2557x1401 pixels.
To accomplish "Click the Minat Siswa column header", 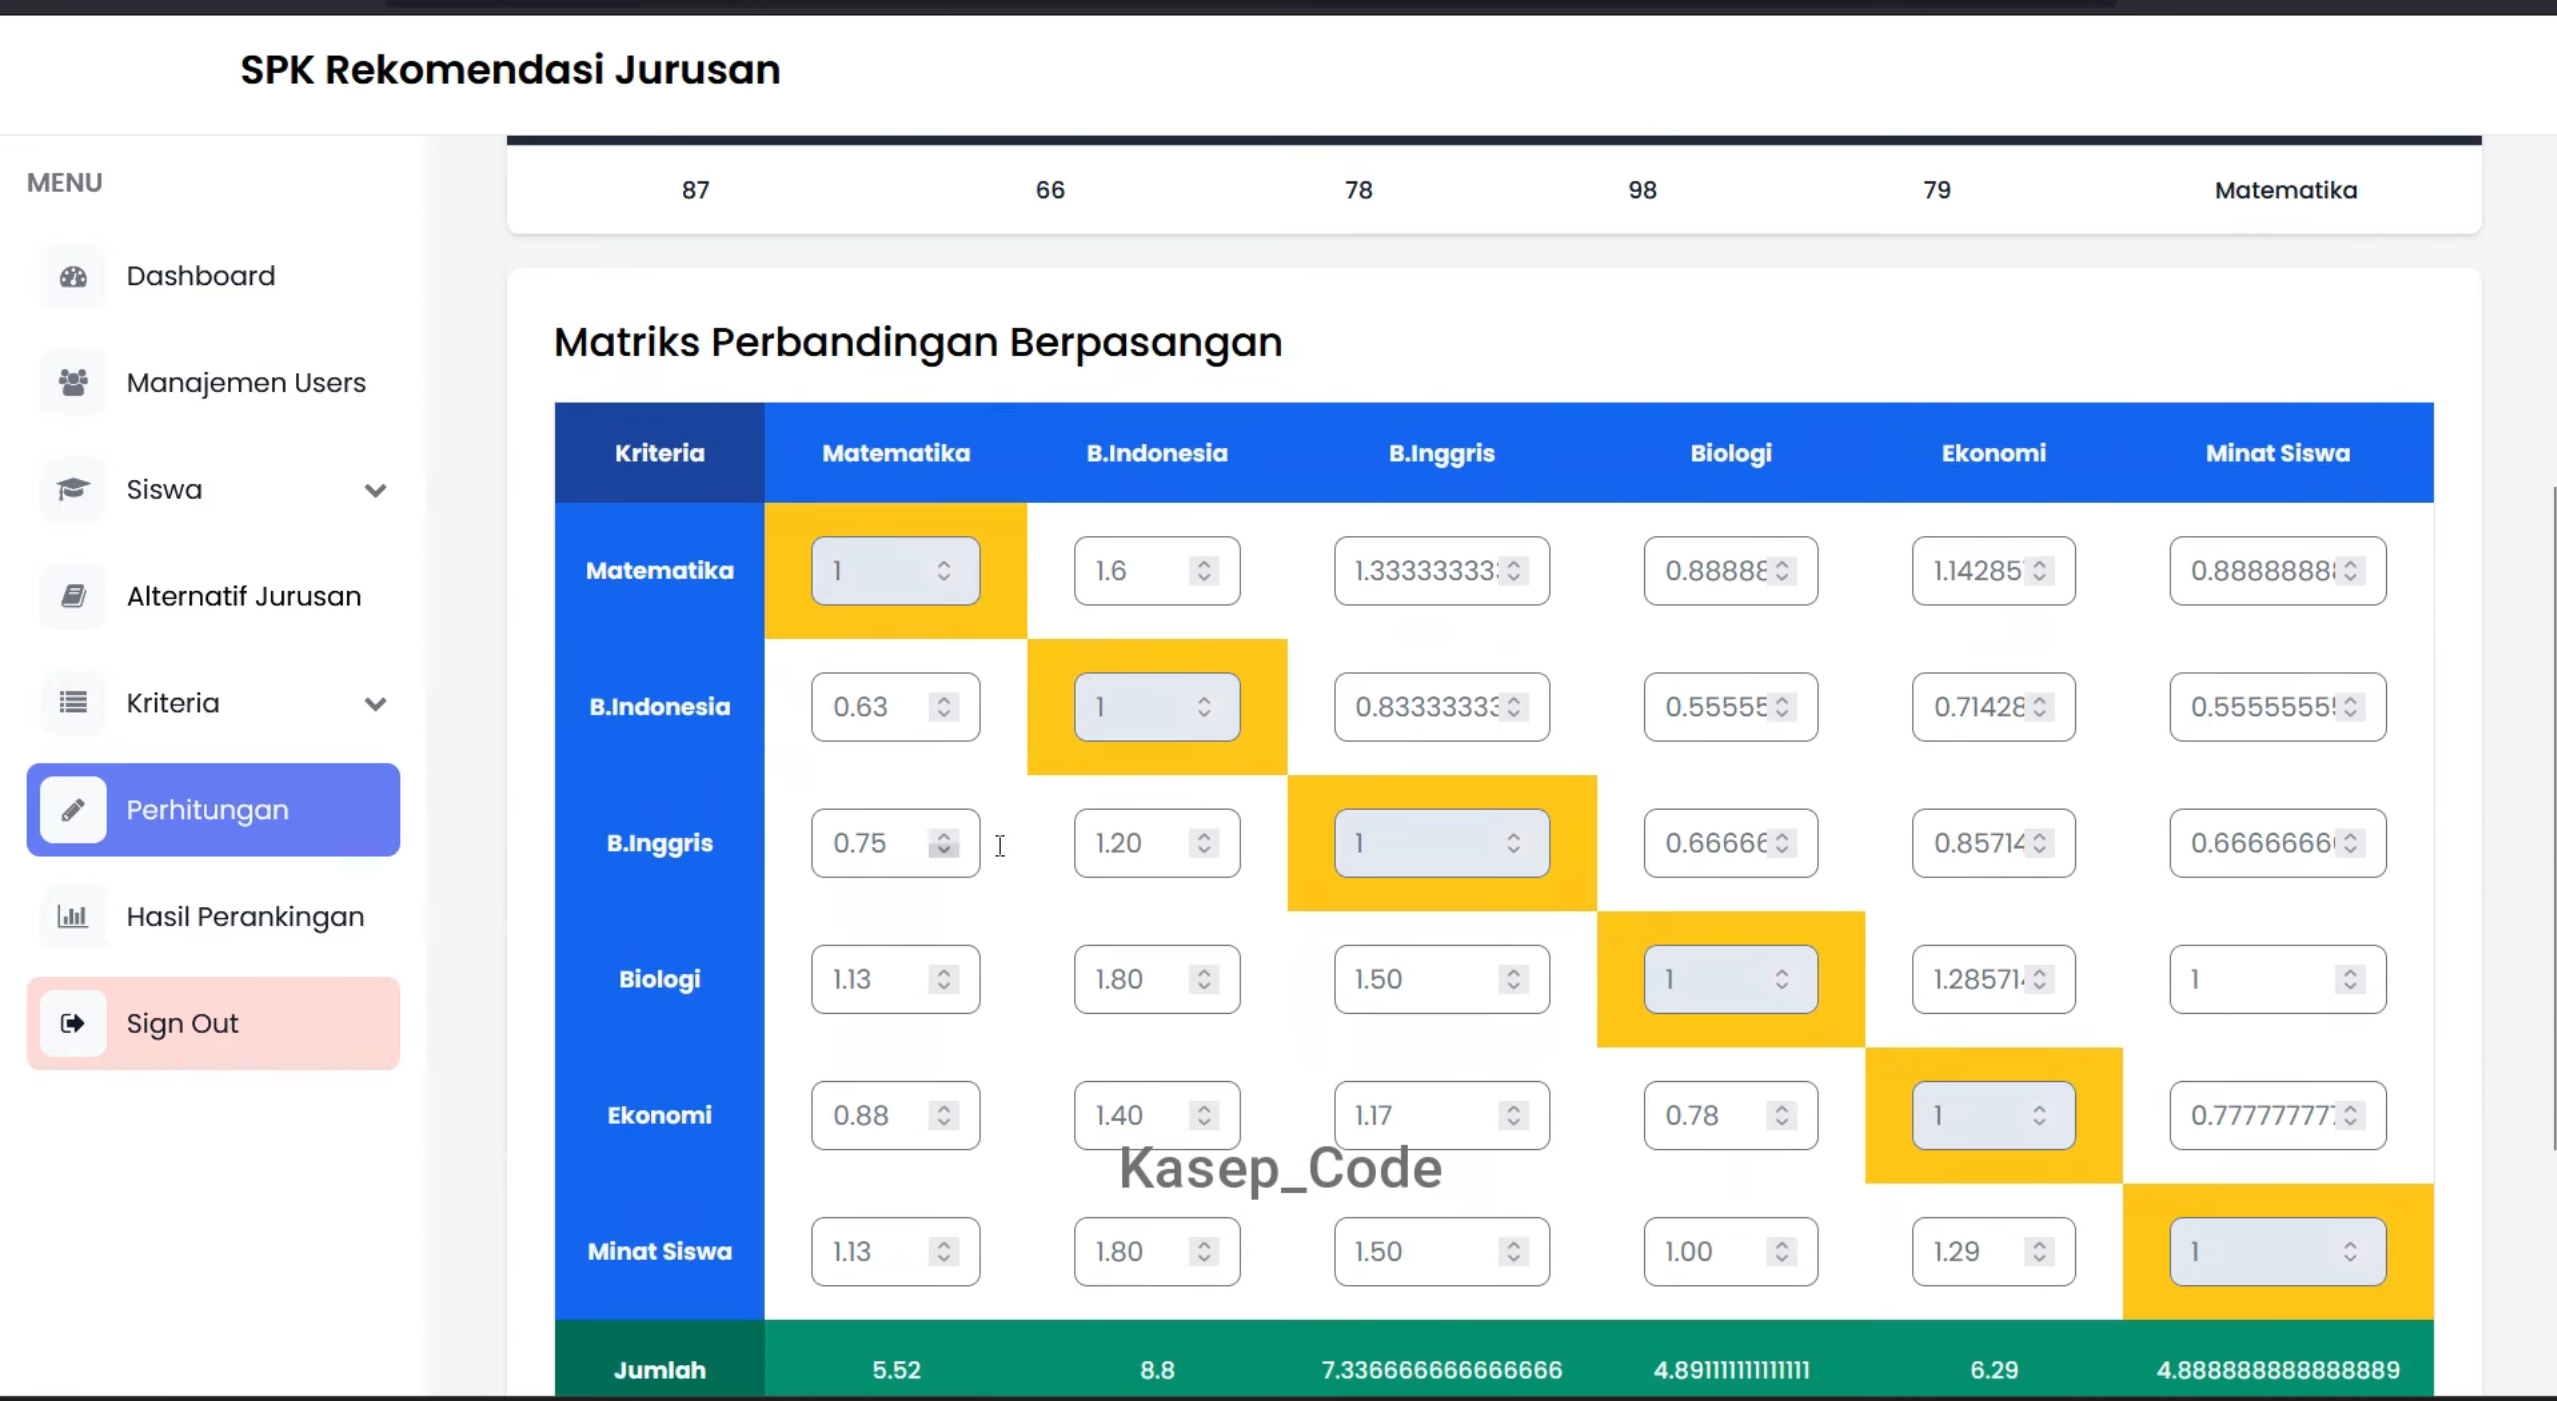I will click(2278, 453).
